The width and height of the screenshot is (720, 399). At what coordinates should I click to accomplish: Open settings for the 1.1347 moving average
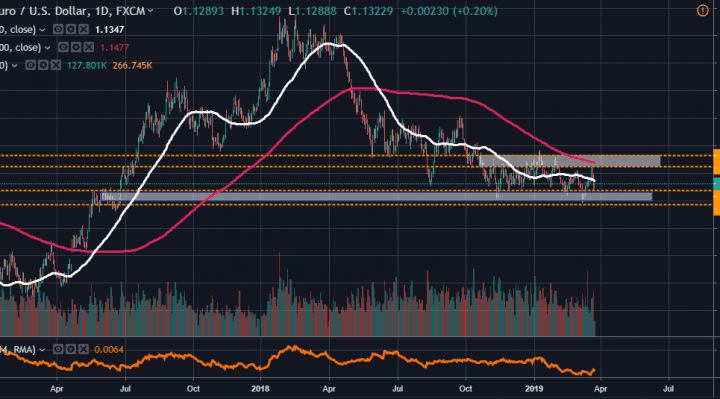[71, 29]
